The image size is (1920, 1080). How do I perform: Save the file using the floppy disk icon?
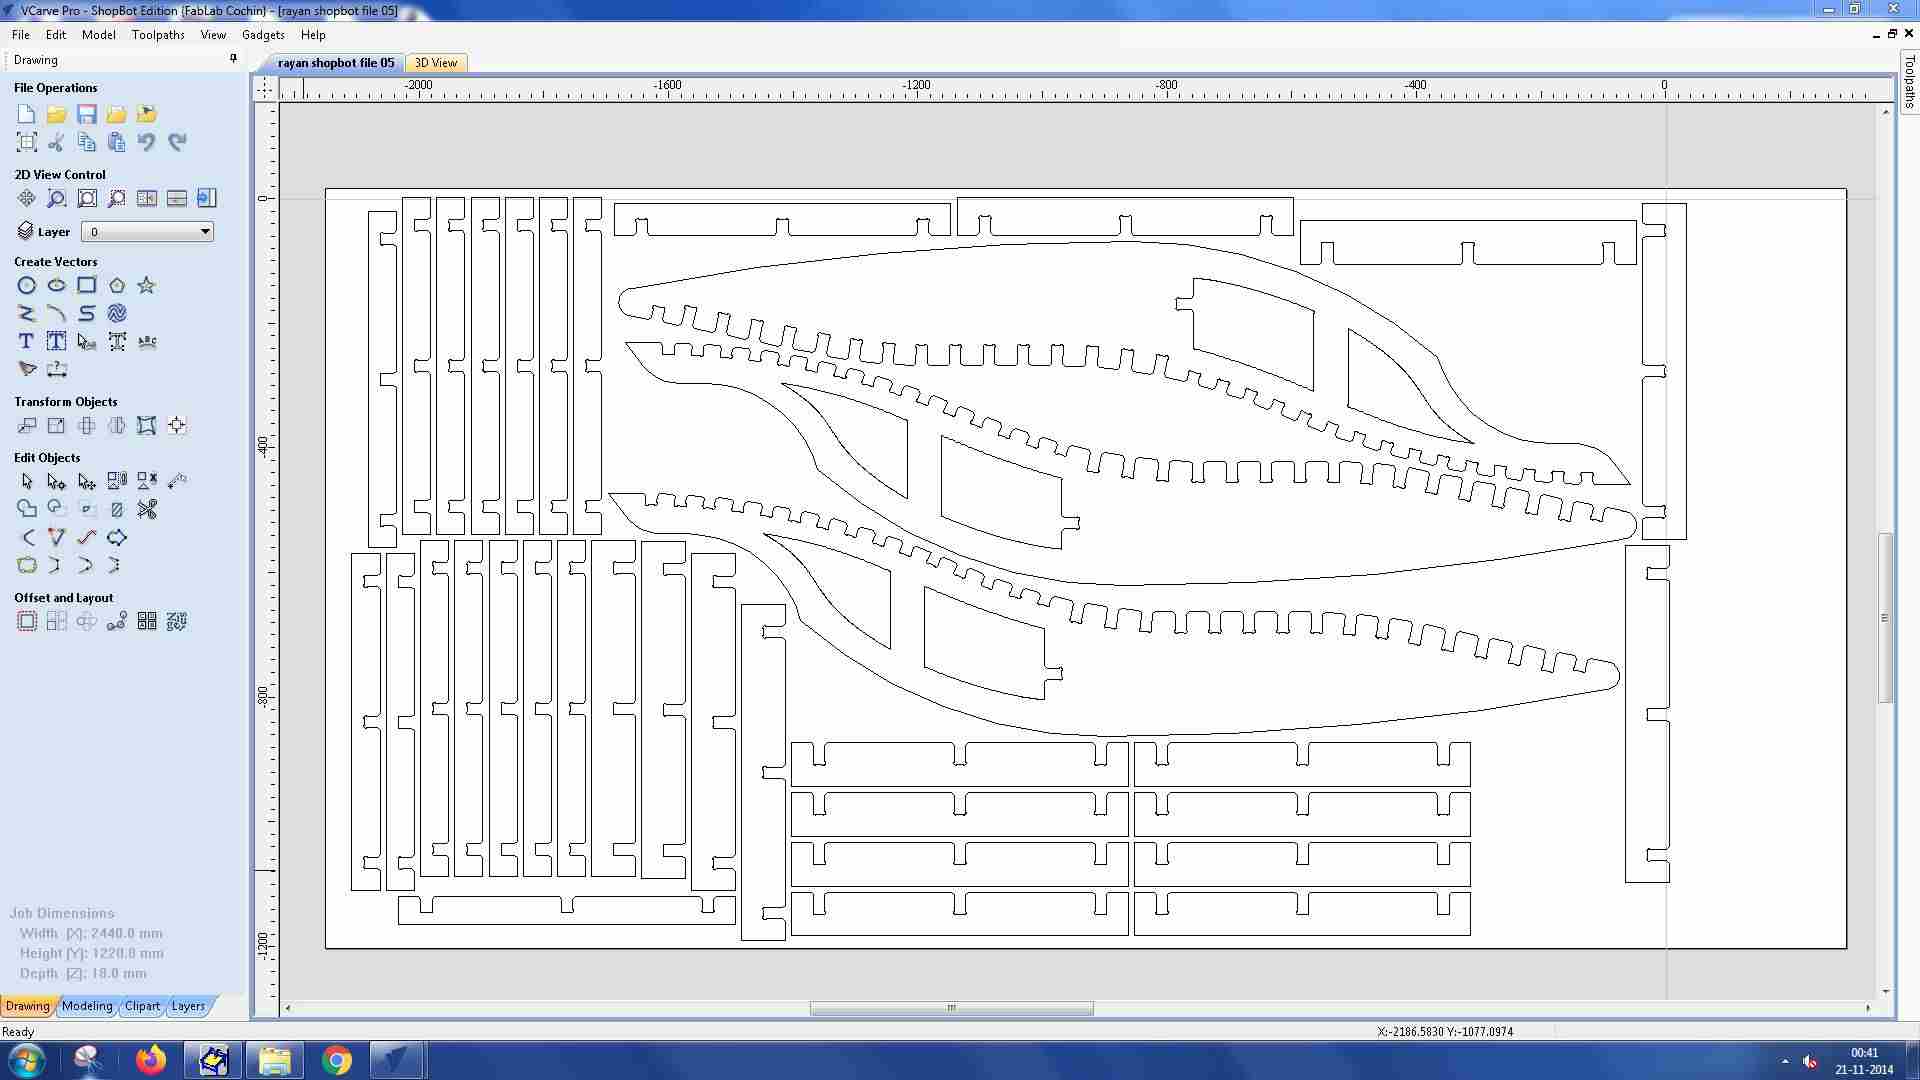click(87, 114)
